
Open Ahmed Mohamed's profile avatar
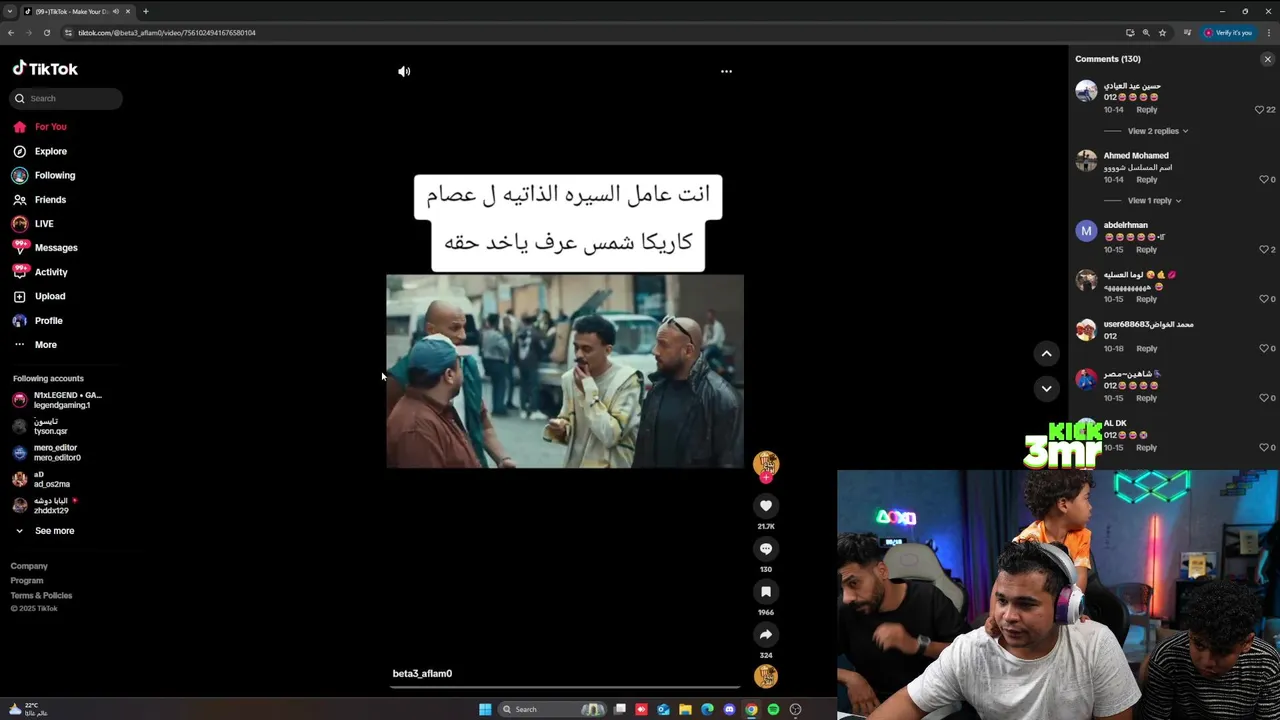[1086, 161]
